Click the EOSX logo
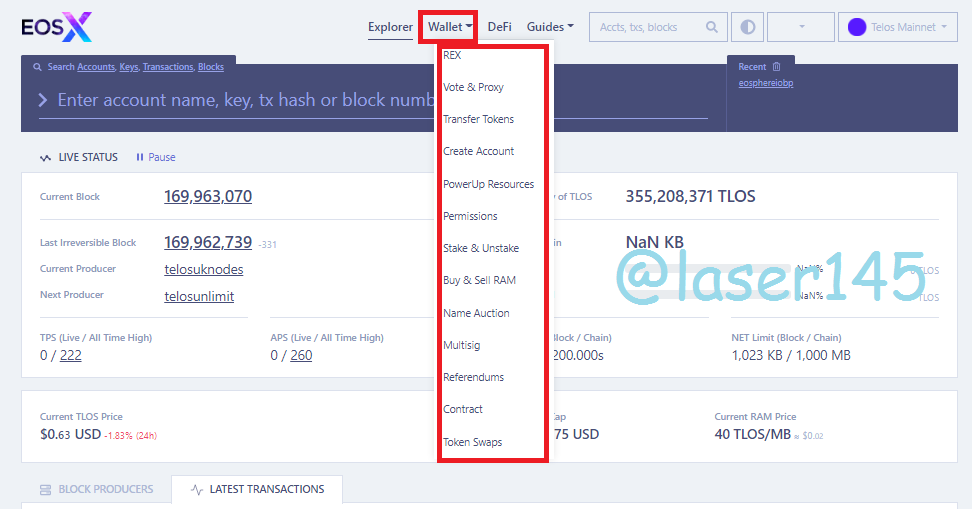Viewport: 972px width, 509px height. pyautogui.click(x=56, y=27)
